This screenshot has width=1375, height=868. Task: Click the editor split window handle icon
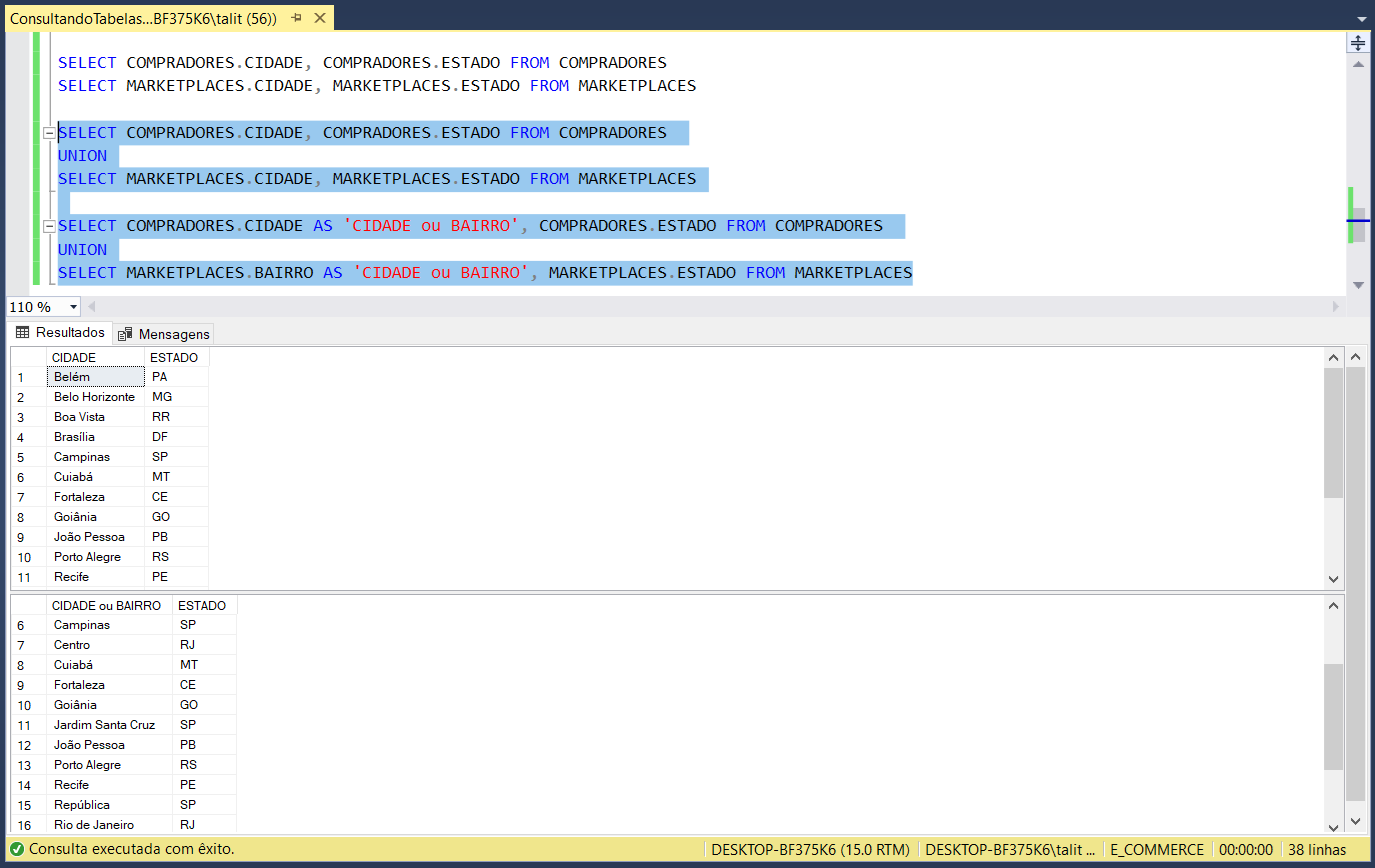[1358, 42]
